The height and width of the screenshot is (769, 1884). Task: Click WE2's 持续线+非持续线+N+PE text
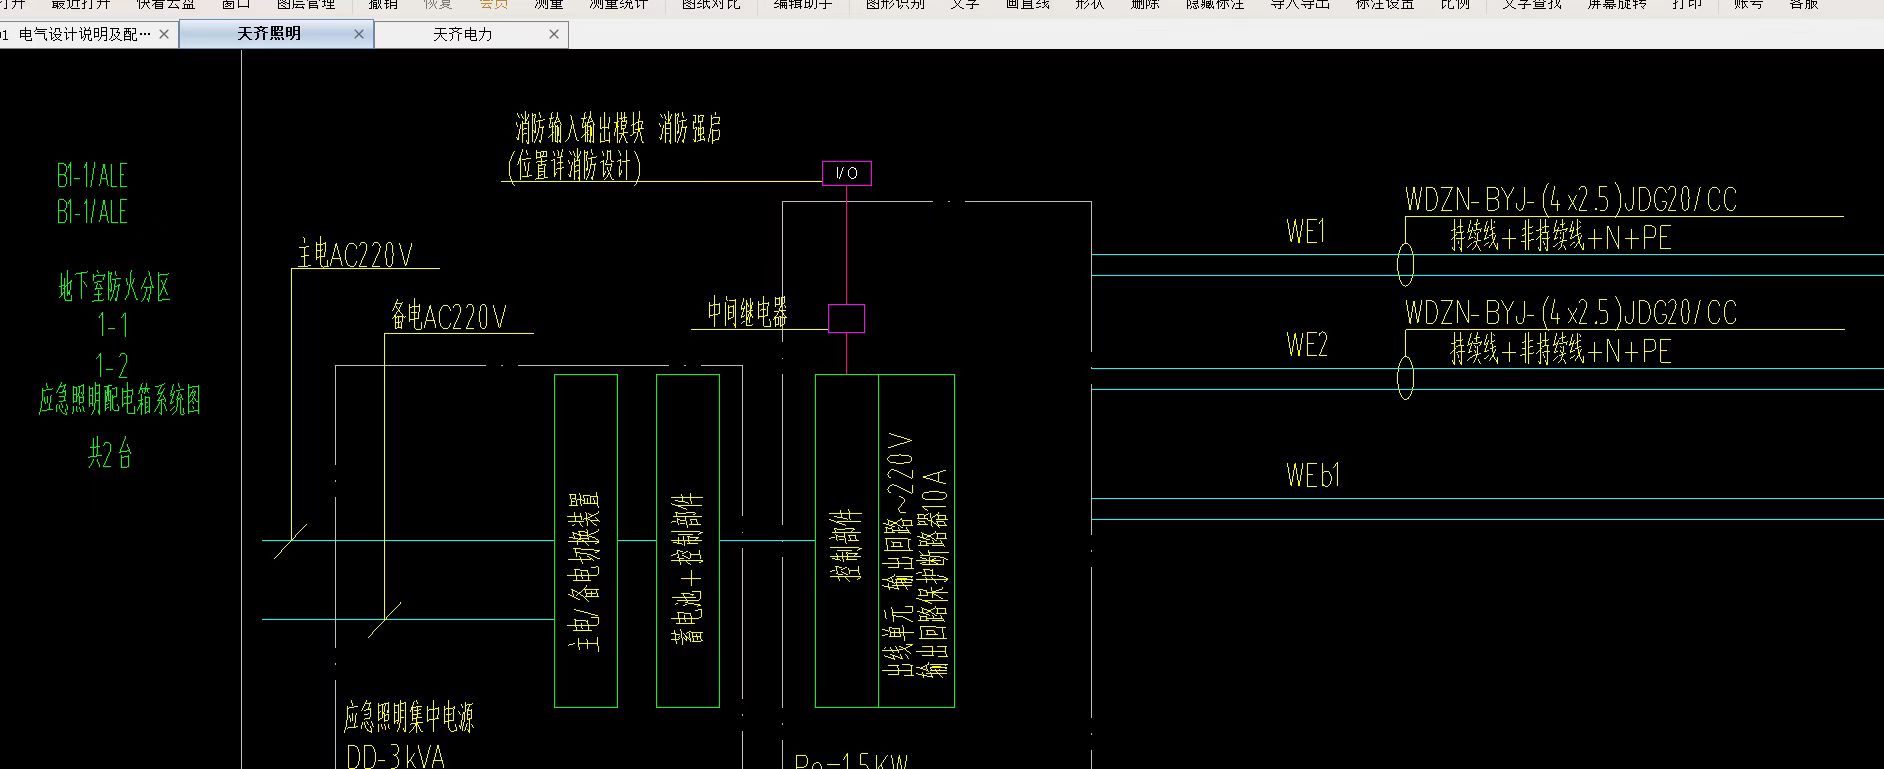tap(1561, 350)
